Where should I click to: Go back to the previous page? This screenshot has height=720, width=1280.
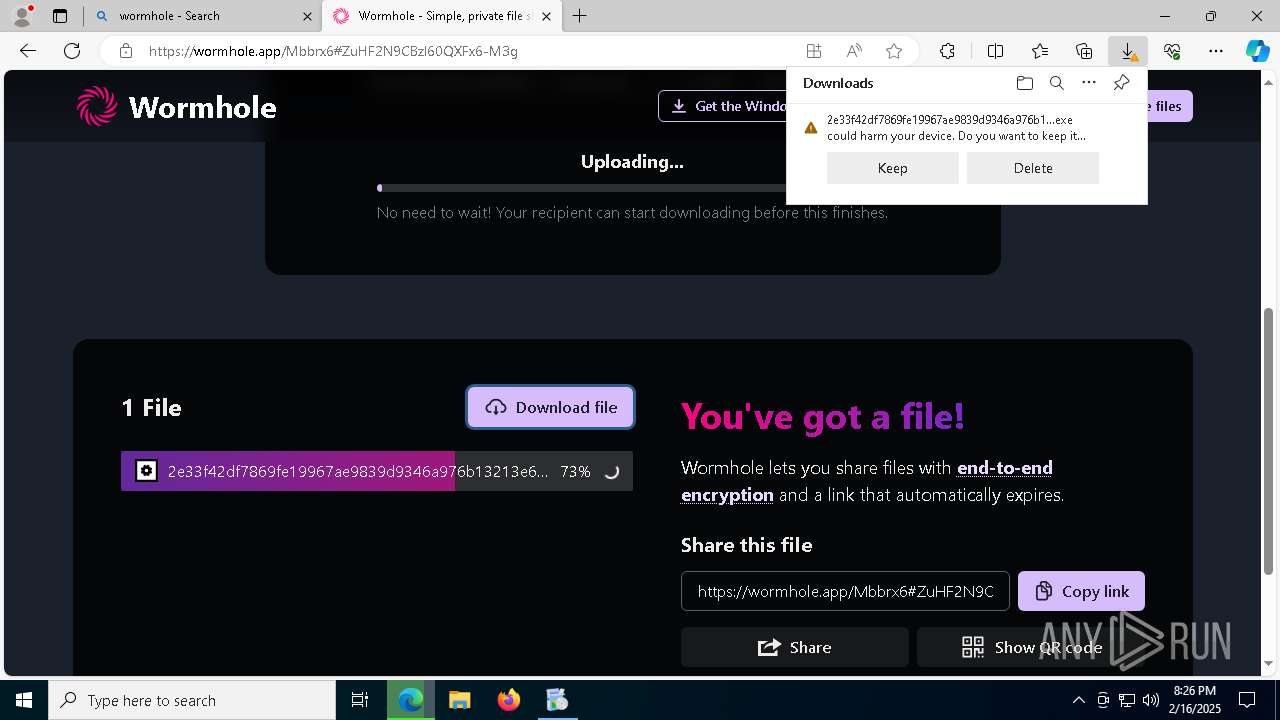[28, 51]
